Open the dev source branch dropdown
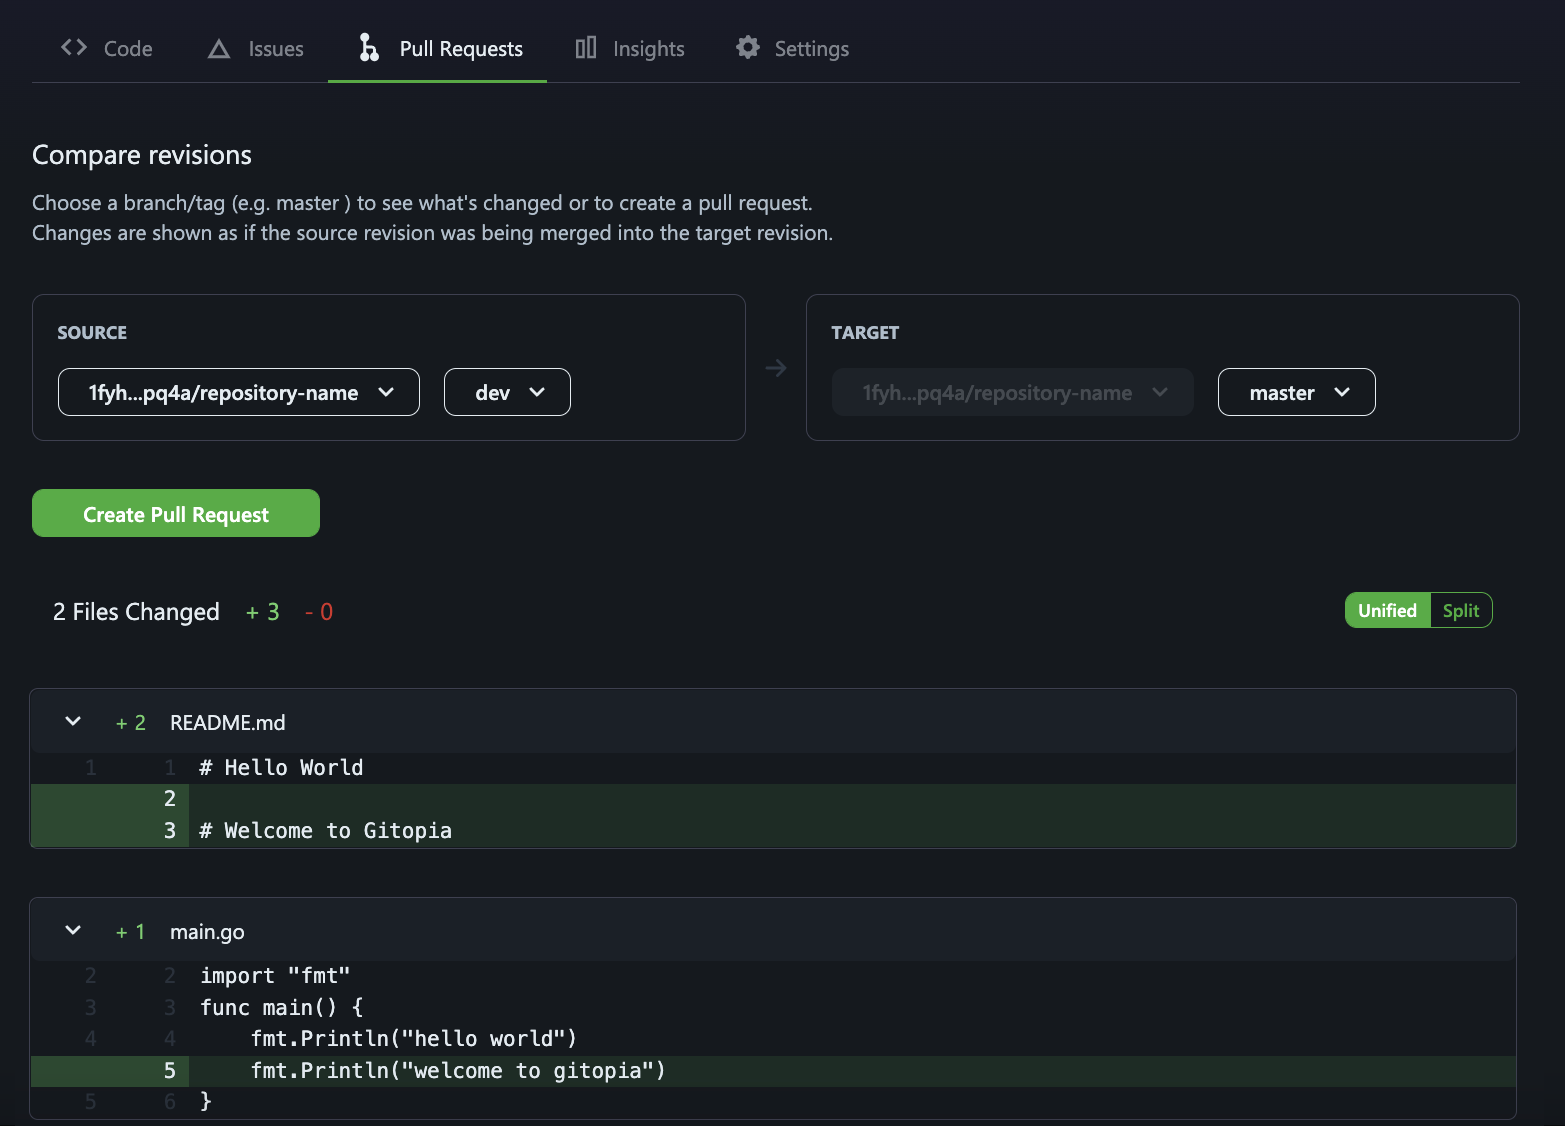 (x=507, y=392)
